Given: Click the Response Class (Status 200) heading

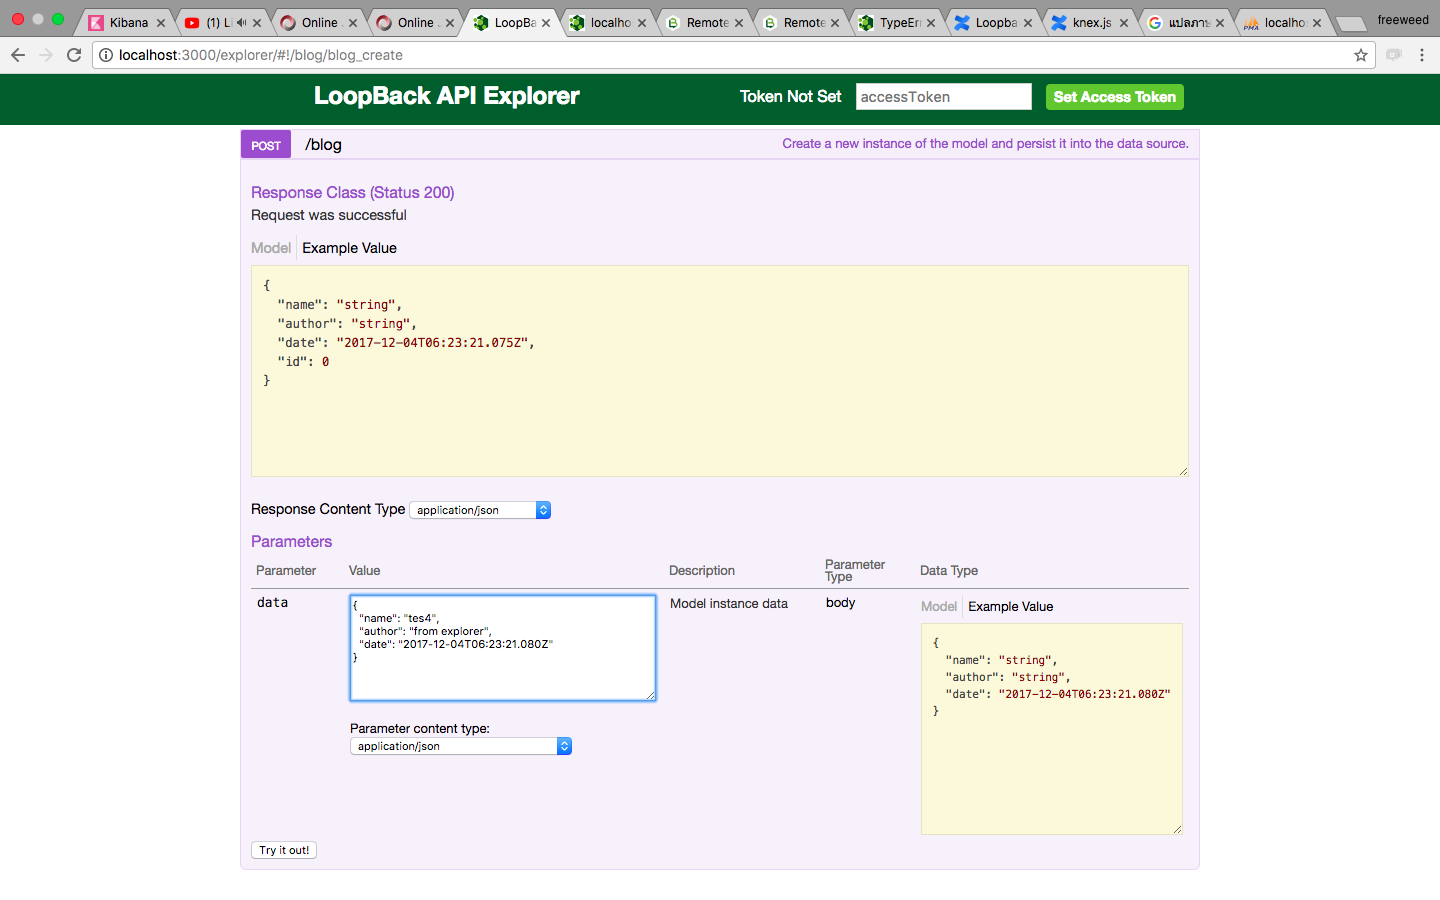Looking at the screenshot, I should (352, 193).
